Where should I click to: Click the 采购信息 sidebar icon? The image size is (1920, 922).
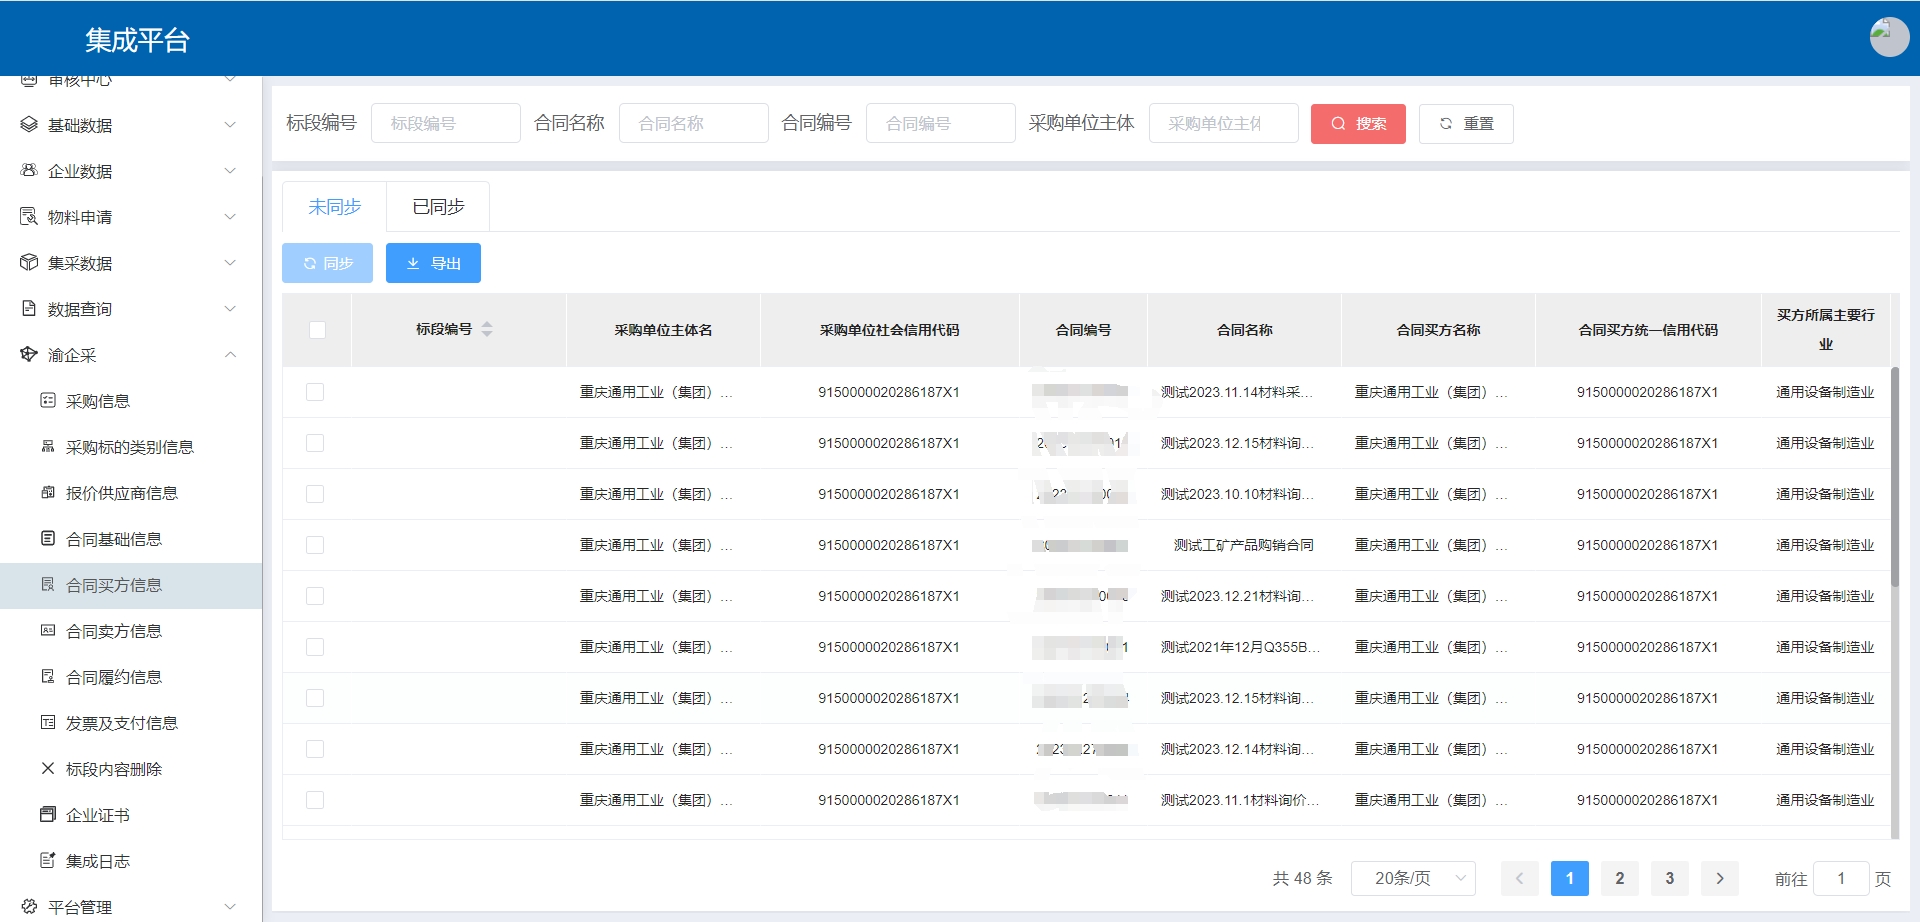tap(47, 401)
